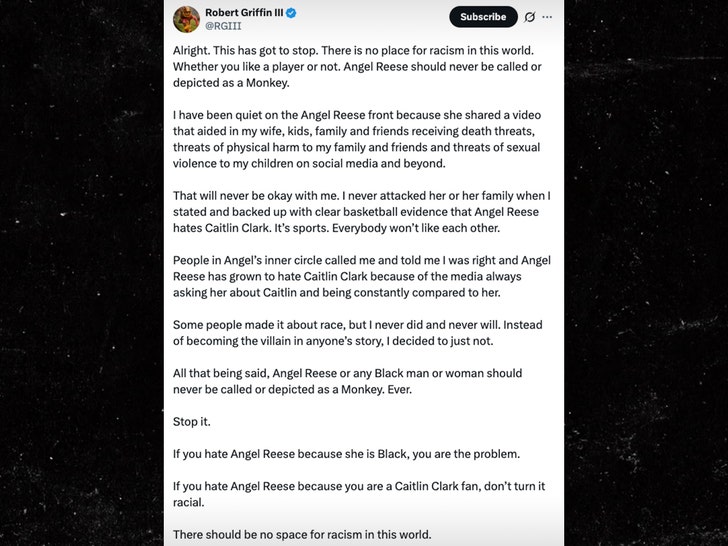Select the paragraph beginning "I have been quiet"
728x546 pixels.
[x=358, y=139]
